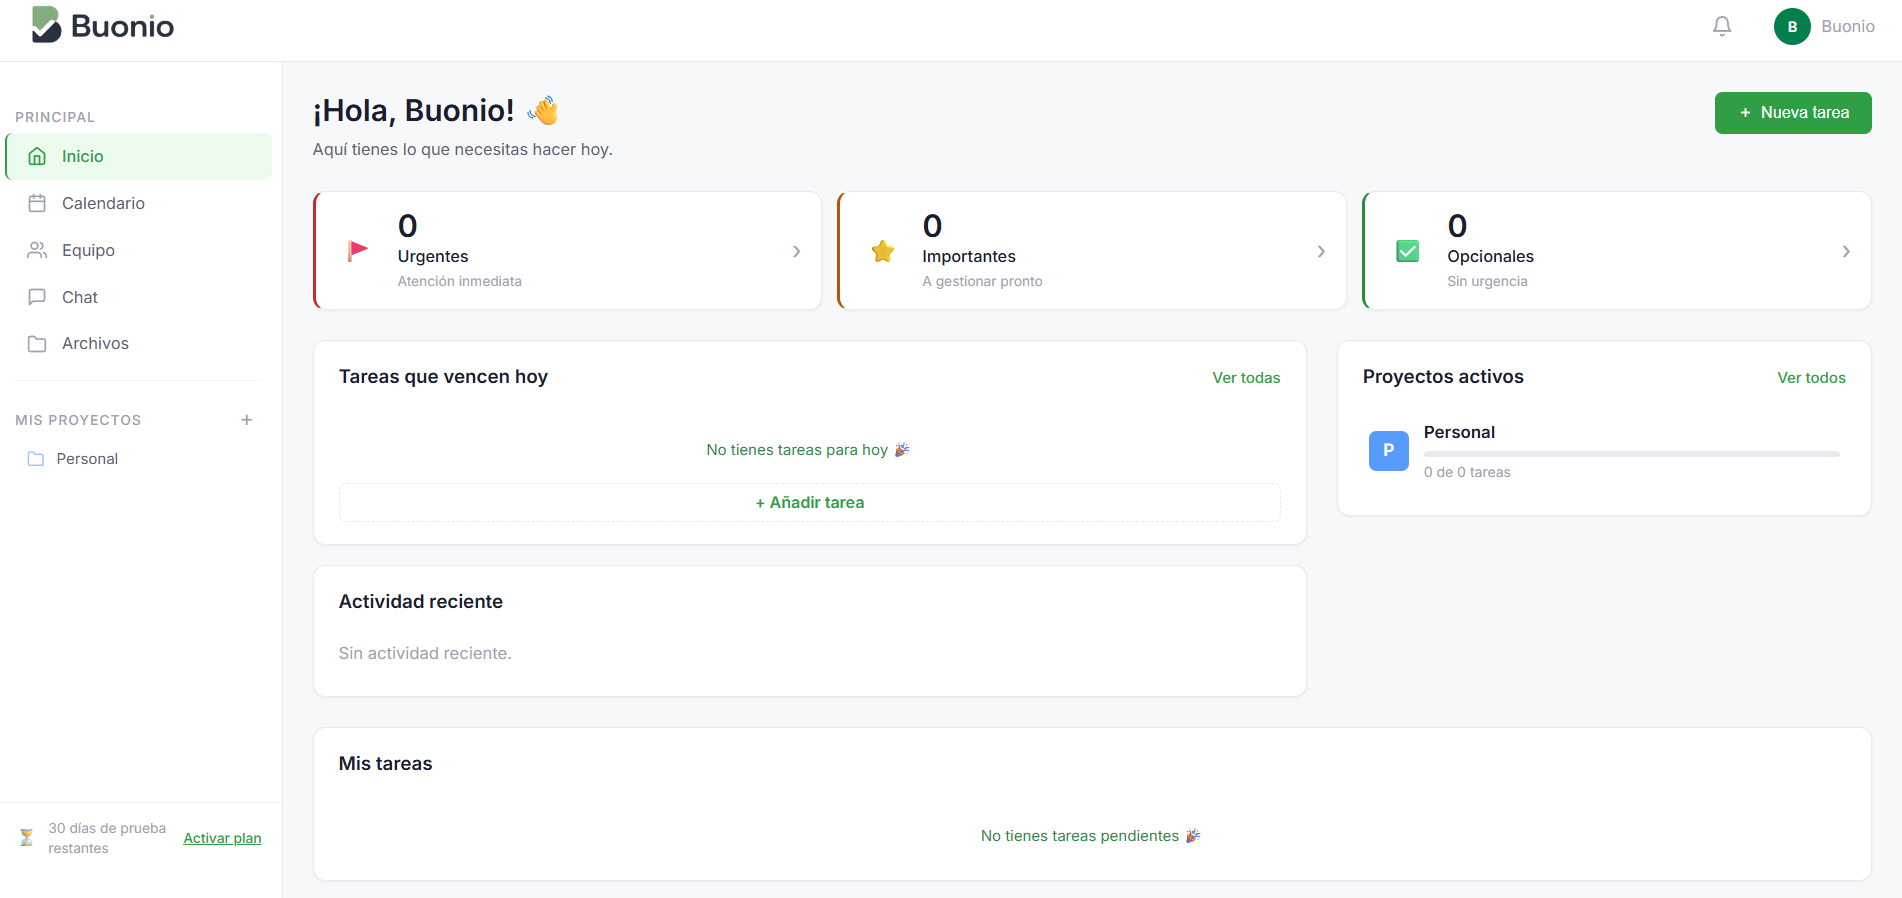Click "No tienes tareas para hoy" message
The image size is (1902, 898).
(808, 450)
